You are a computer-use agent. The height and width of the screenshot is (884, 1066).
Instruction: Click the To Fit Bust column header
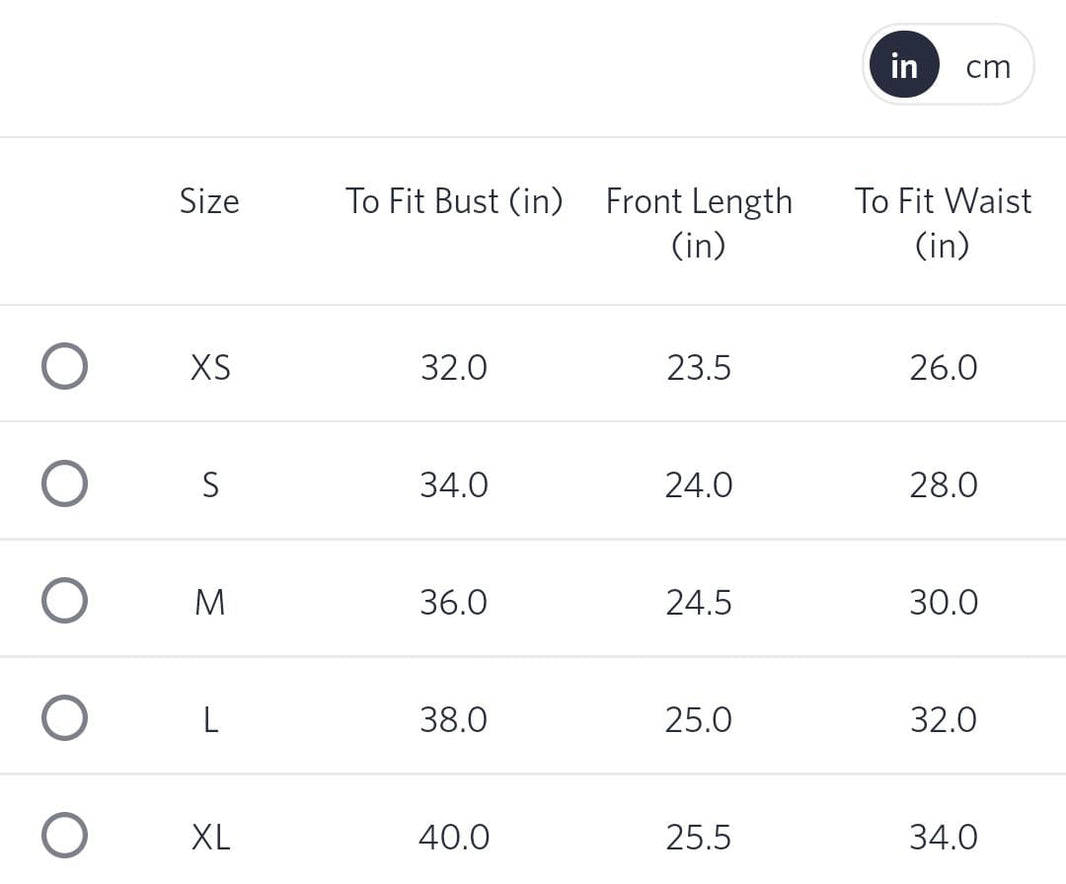[454, 201]
